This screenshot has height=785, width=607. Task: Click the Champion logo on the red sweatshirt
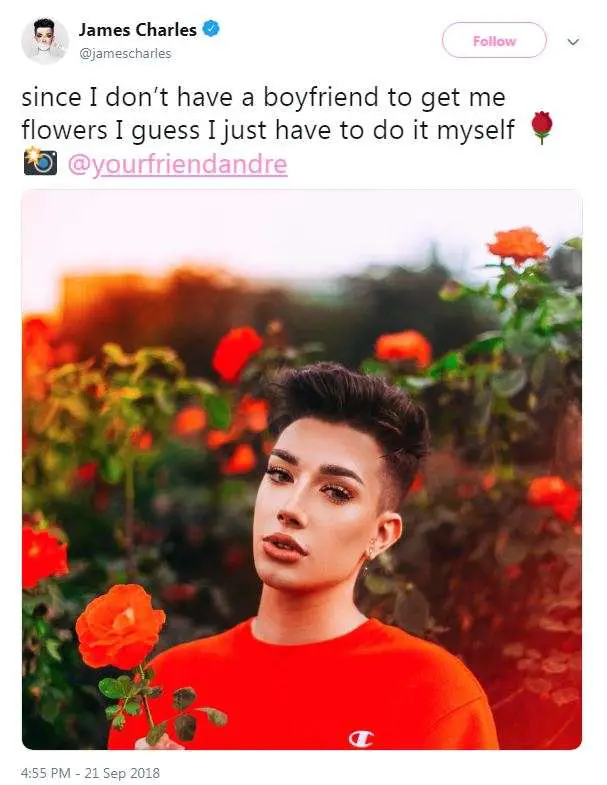point(361,738)
